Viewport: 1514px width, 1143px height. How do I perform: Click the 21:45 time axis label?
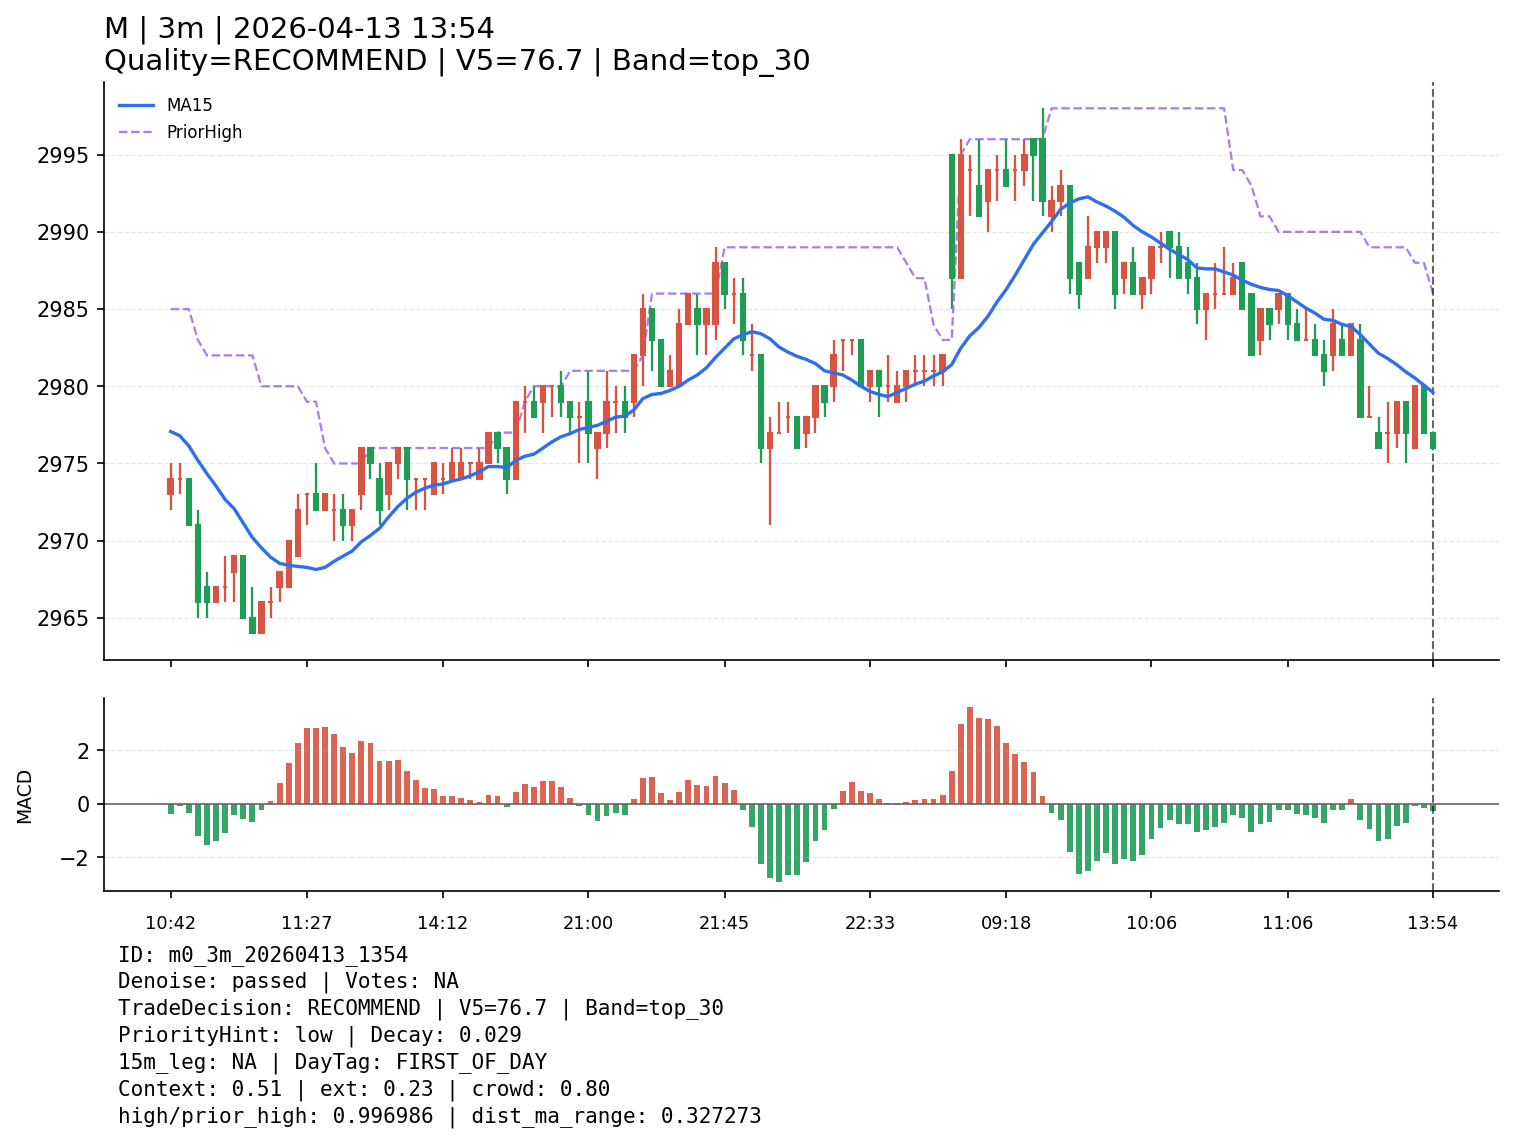(724, 923)
